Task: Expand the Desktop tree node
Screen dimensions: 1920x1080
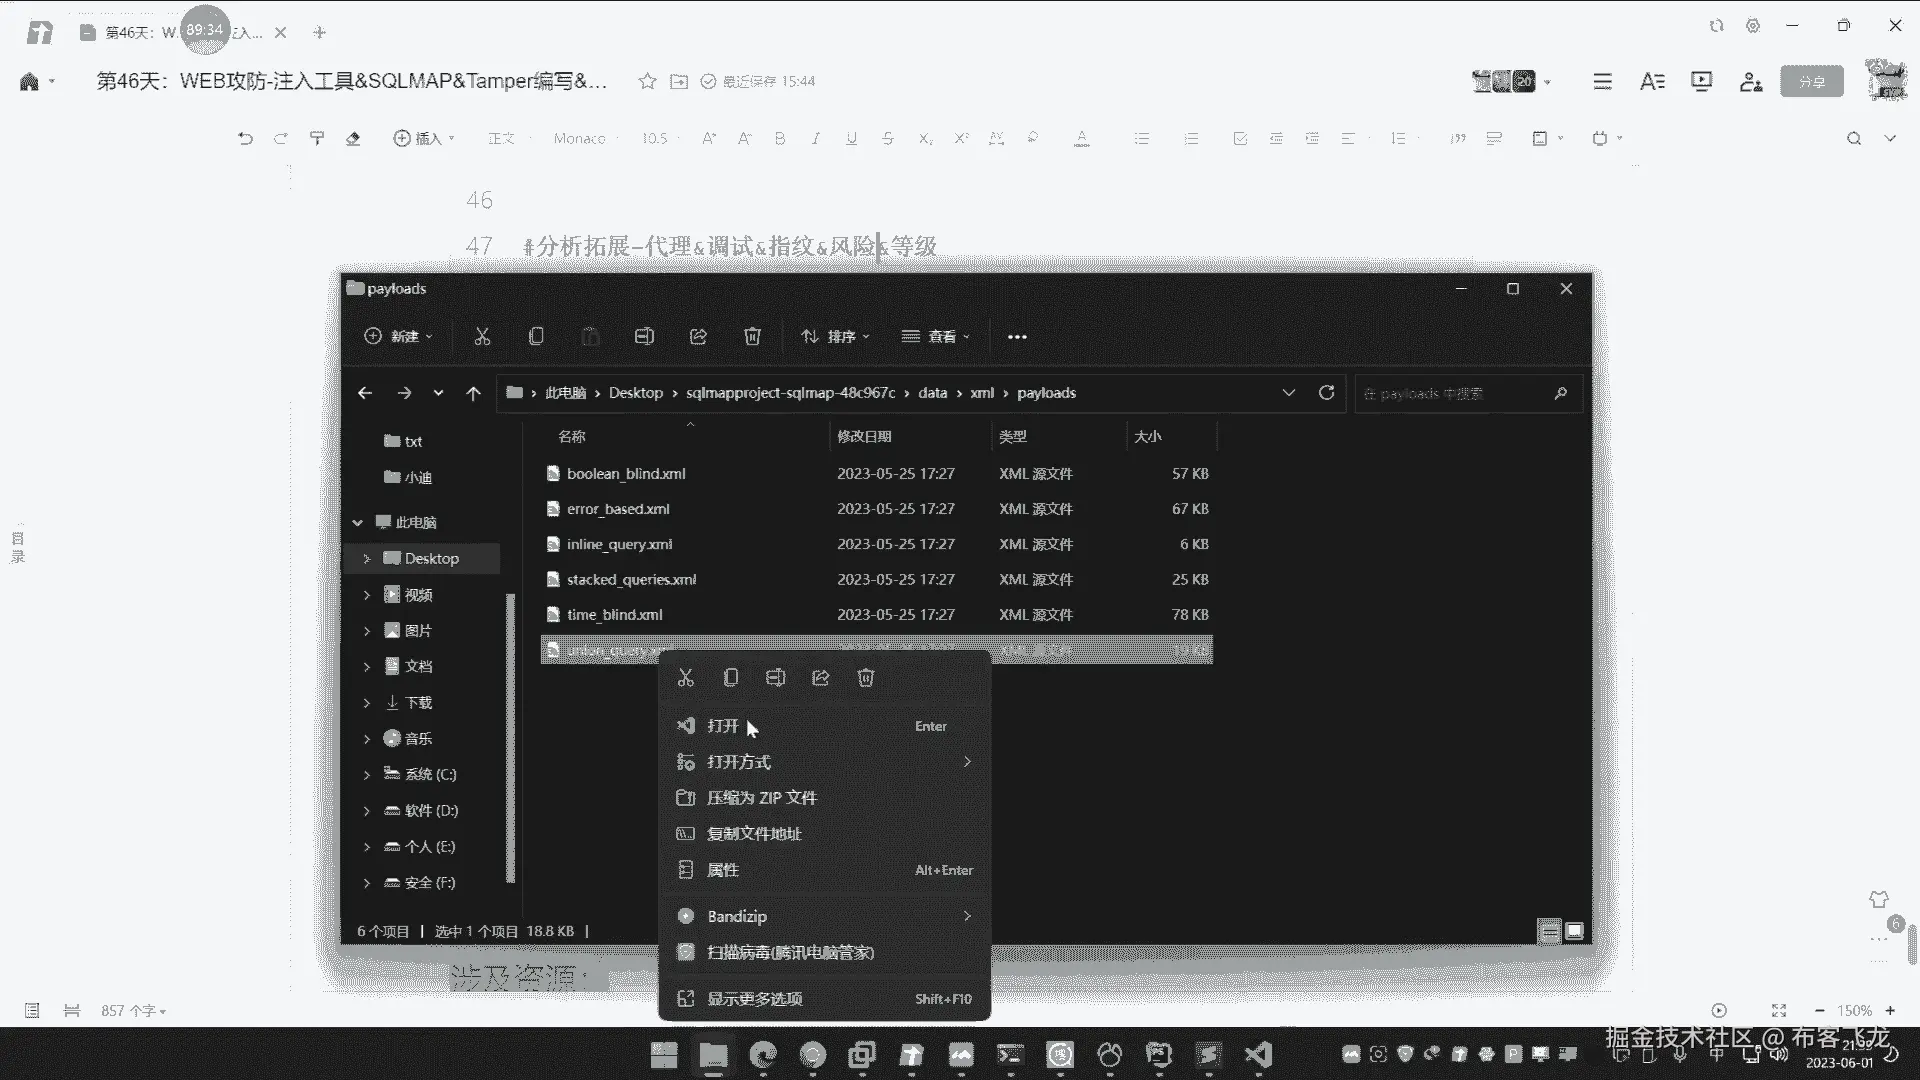Action: (366, 559)
